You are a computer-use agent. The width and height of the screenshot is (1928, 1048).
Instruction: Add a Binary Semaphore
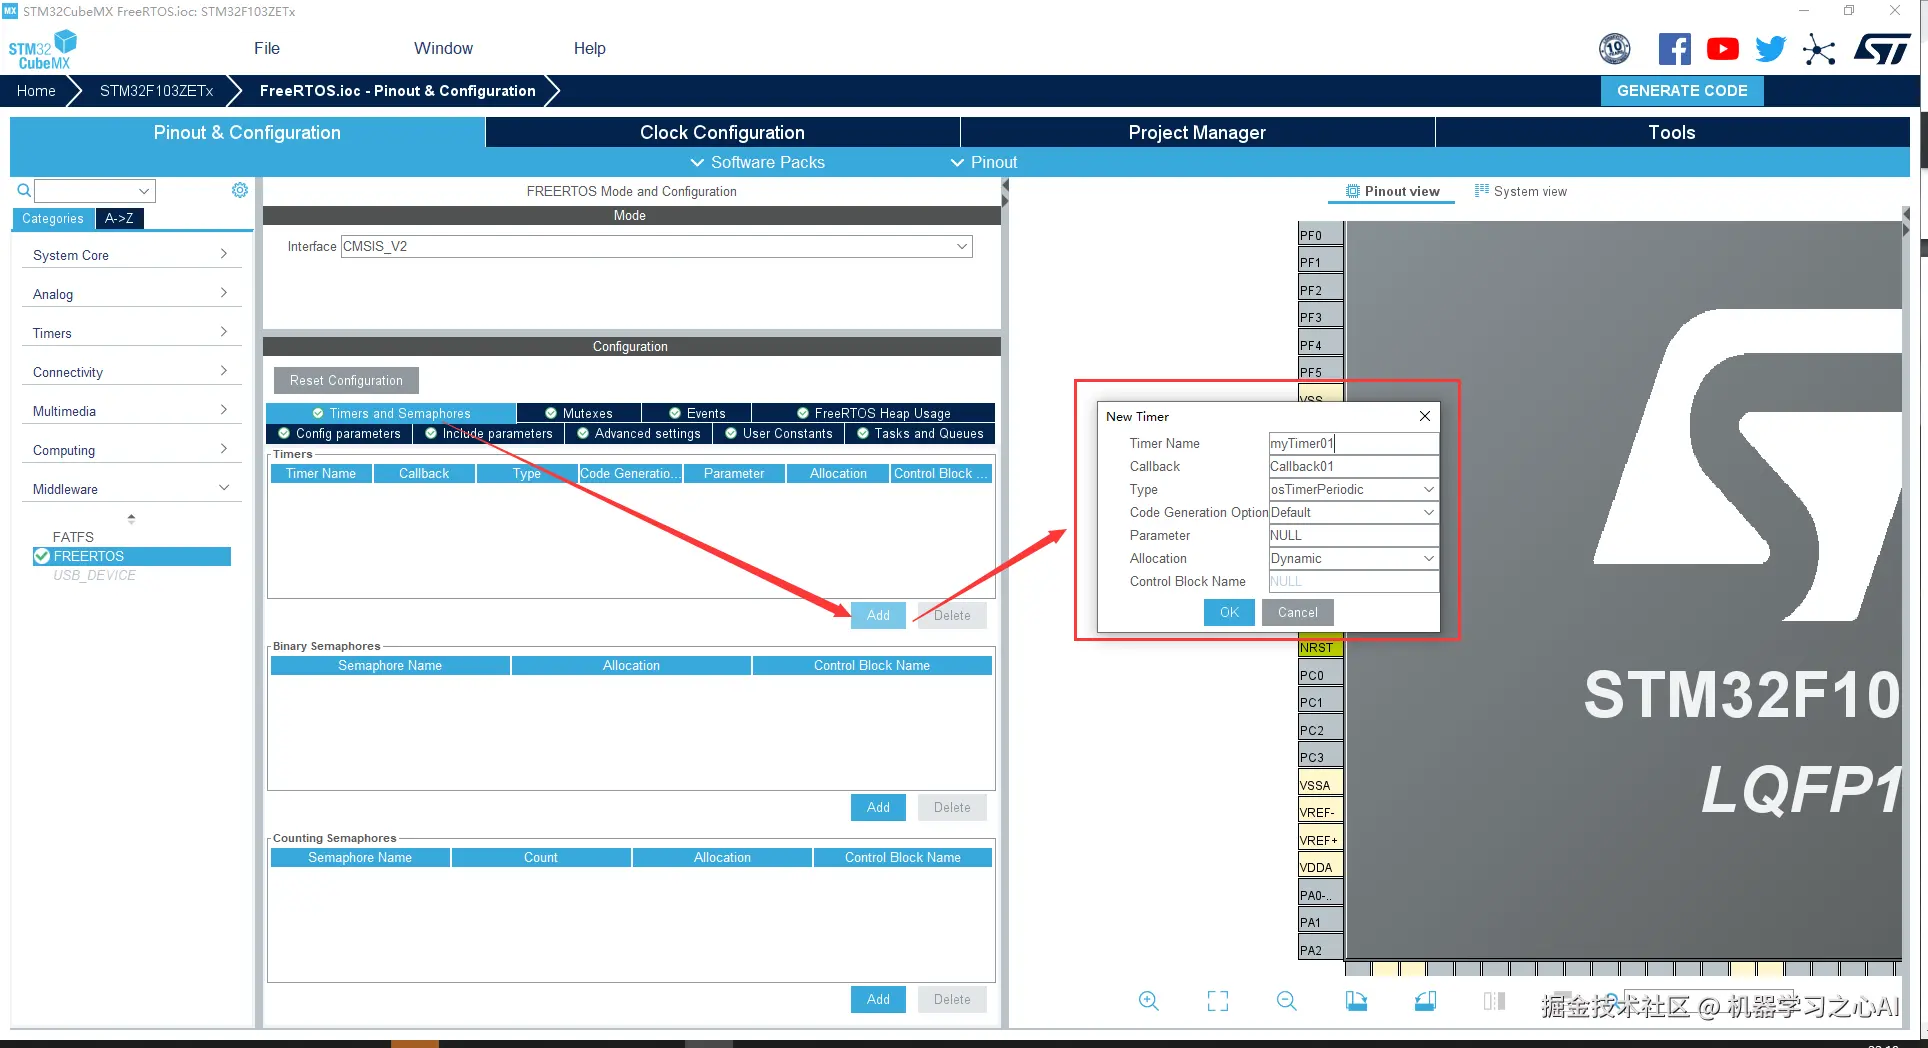click(878, 807)
